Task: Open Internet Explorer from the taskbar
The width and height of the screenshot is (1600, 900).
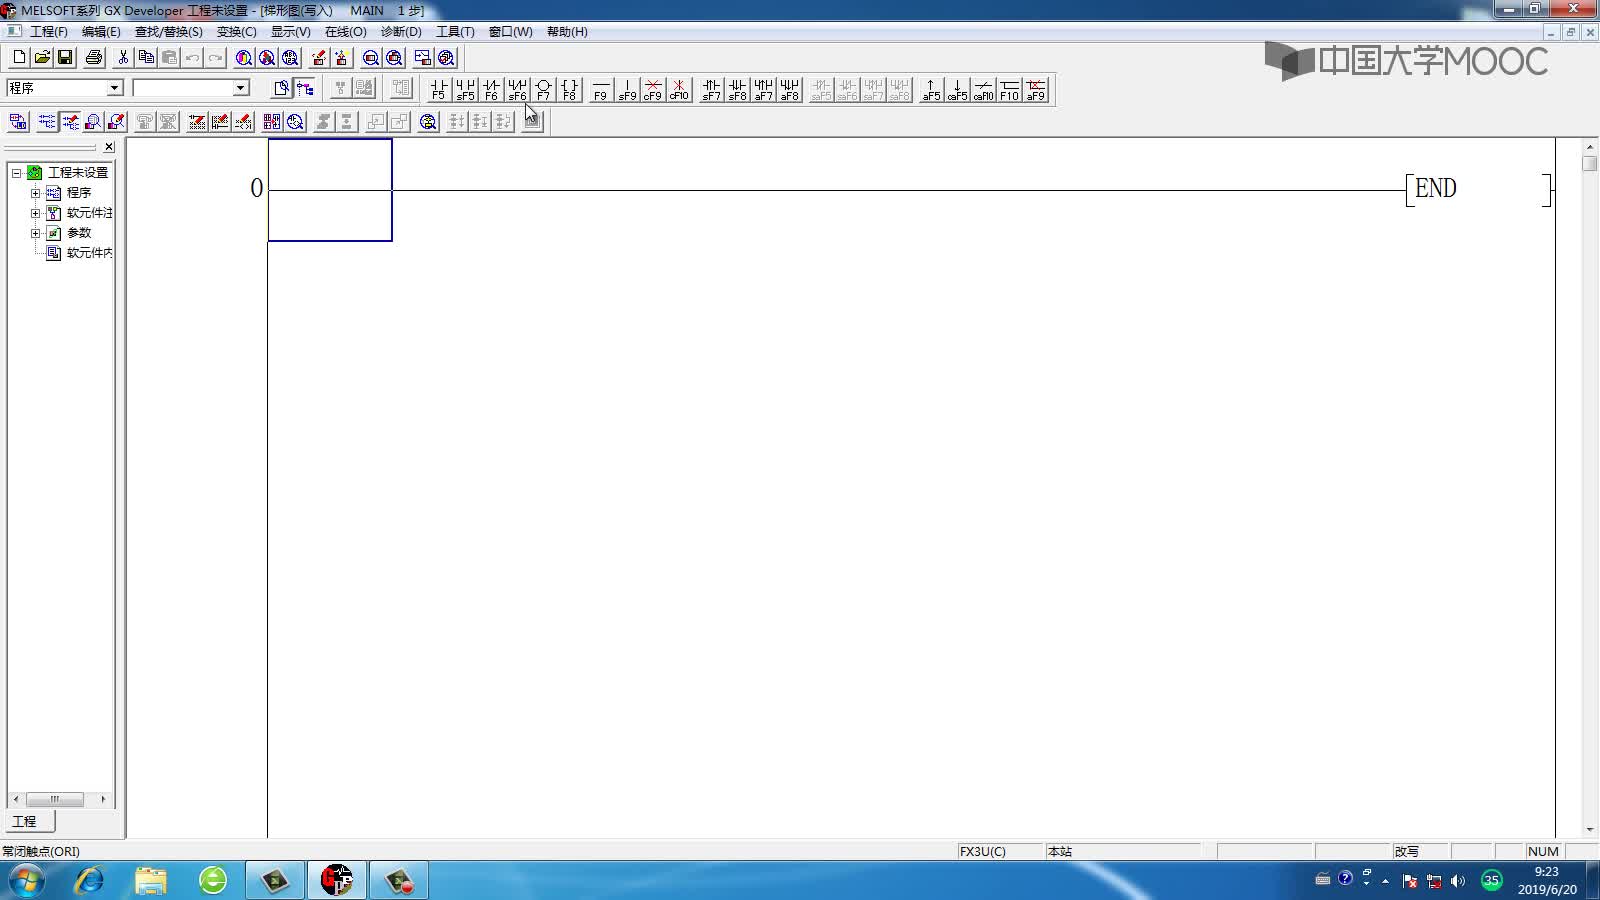Action: (89, 880)
